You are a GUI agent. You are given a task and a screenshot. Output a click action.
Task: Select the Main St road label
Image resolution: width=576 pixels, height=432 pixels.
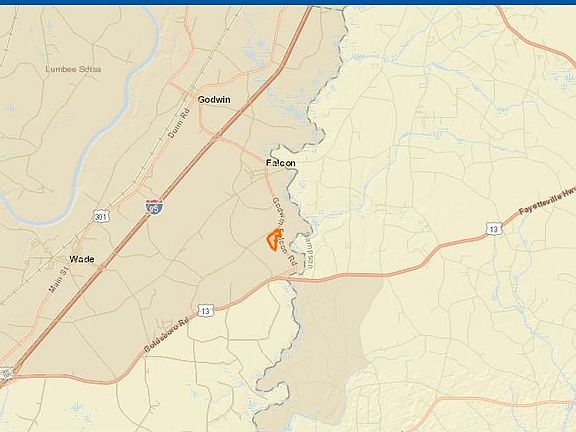(x=59, y=280)
